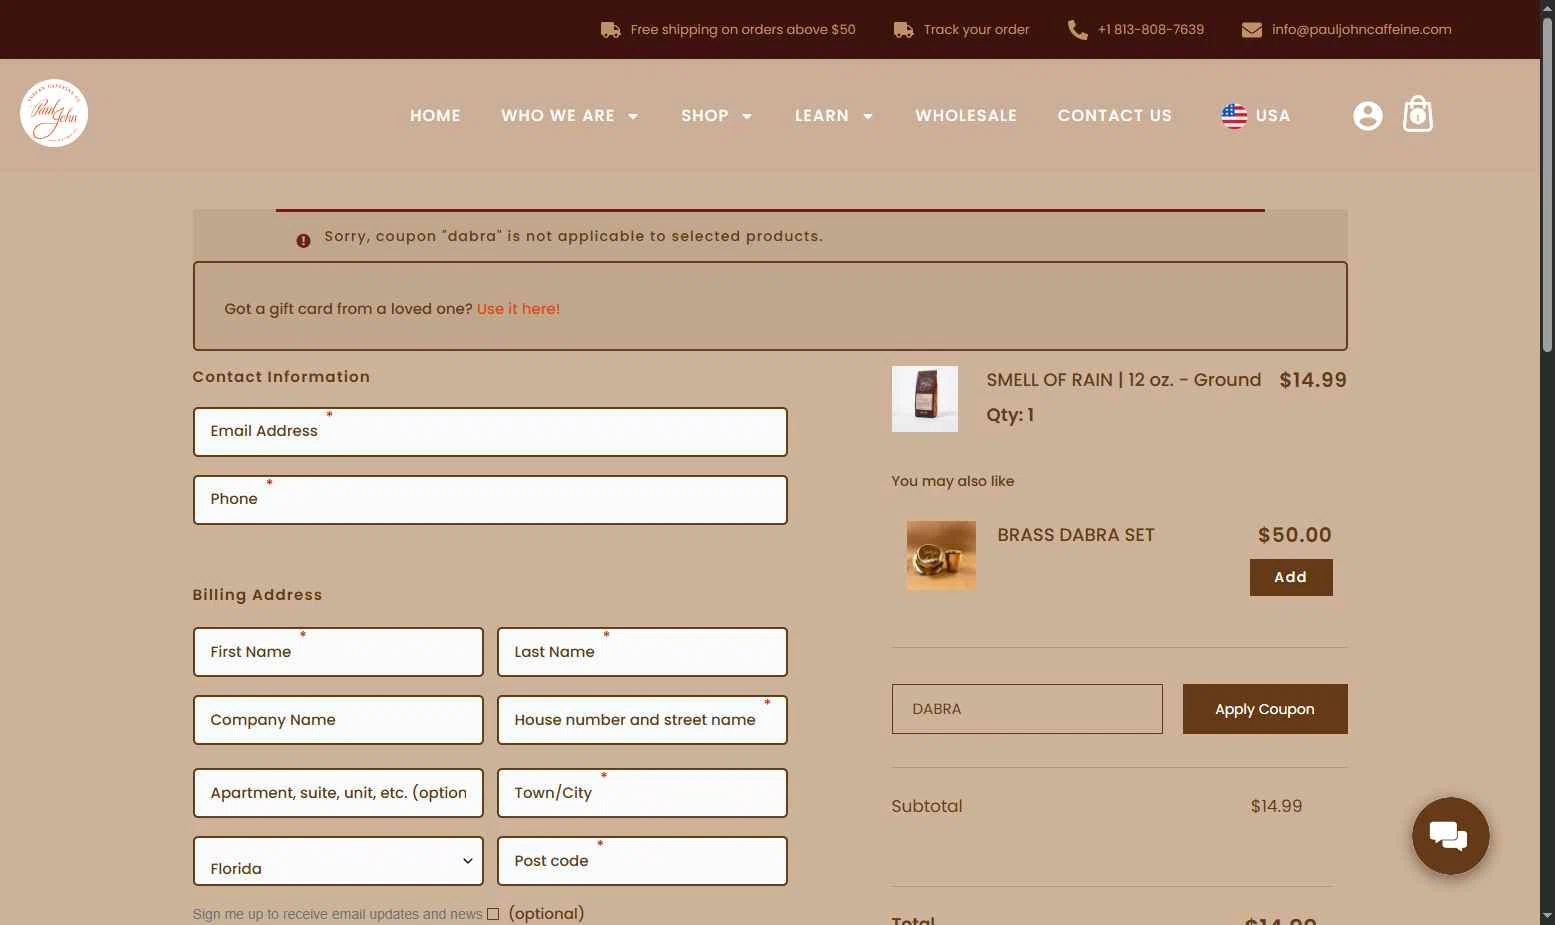Click the Town/City field
Viewport: 1555px width, 925px height.
[x=642, y=793]
